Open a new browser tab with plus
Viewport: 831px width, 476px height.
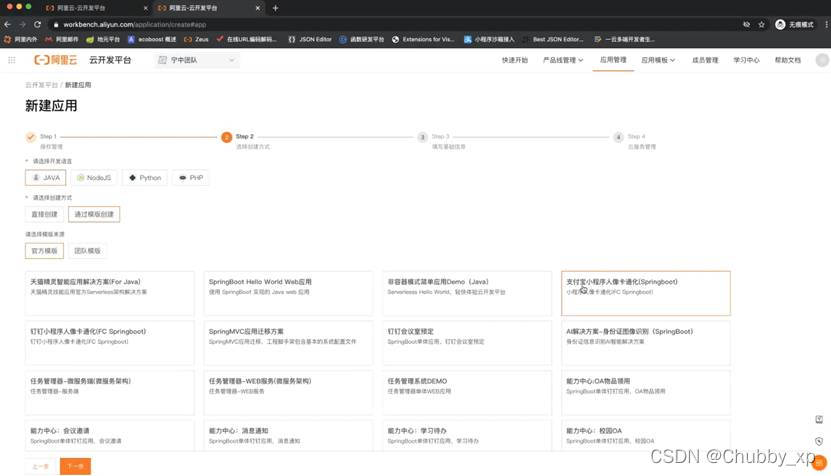275,8
